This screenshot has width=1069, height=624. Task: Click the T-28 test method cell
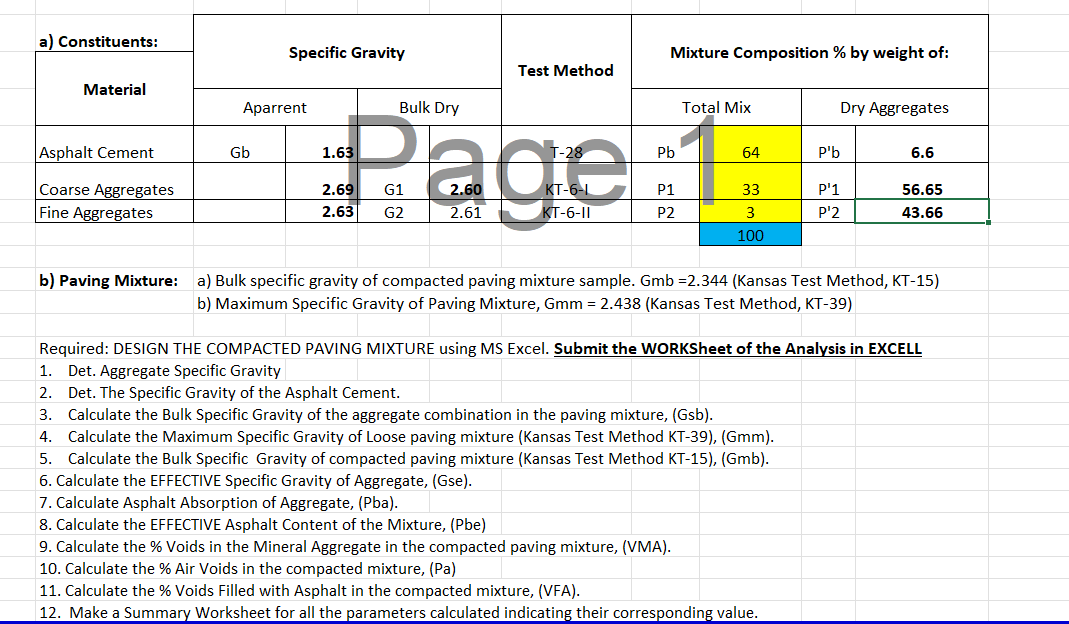pyautogui.click(x=566, y=151)
